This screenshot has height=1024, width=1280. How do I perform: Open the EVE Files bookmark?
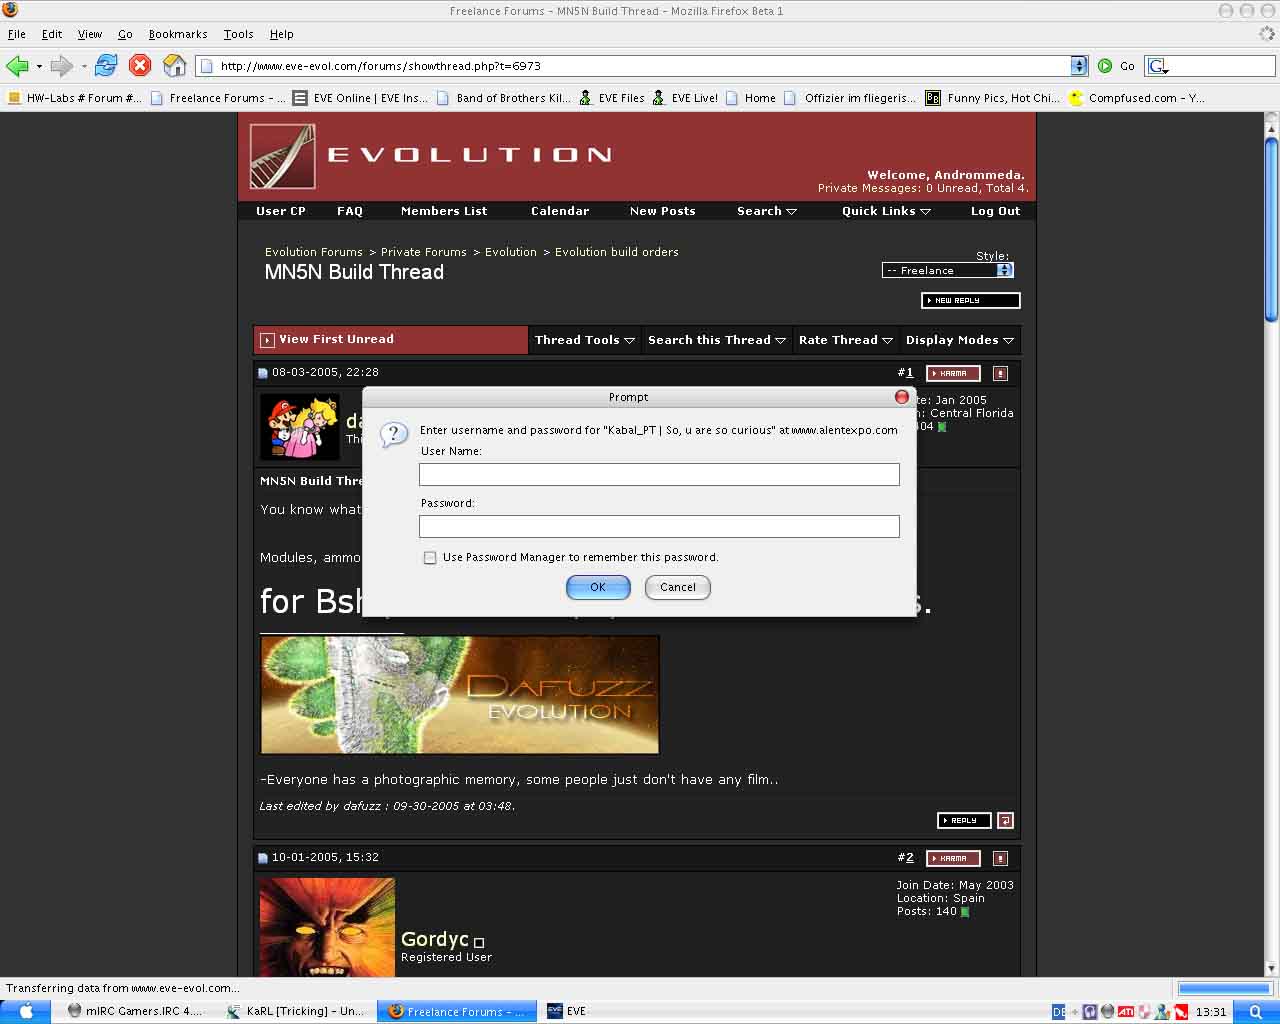point(612,98)
